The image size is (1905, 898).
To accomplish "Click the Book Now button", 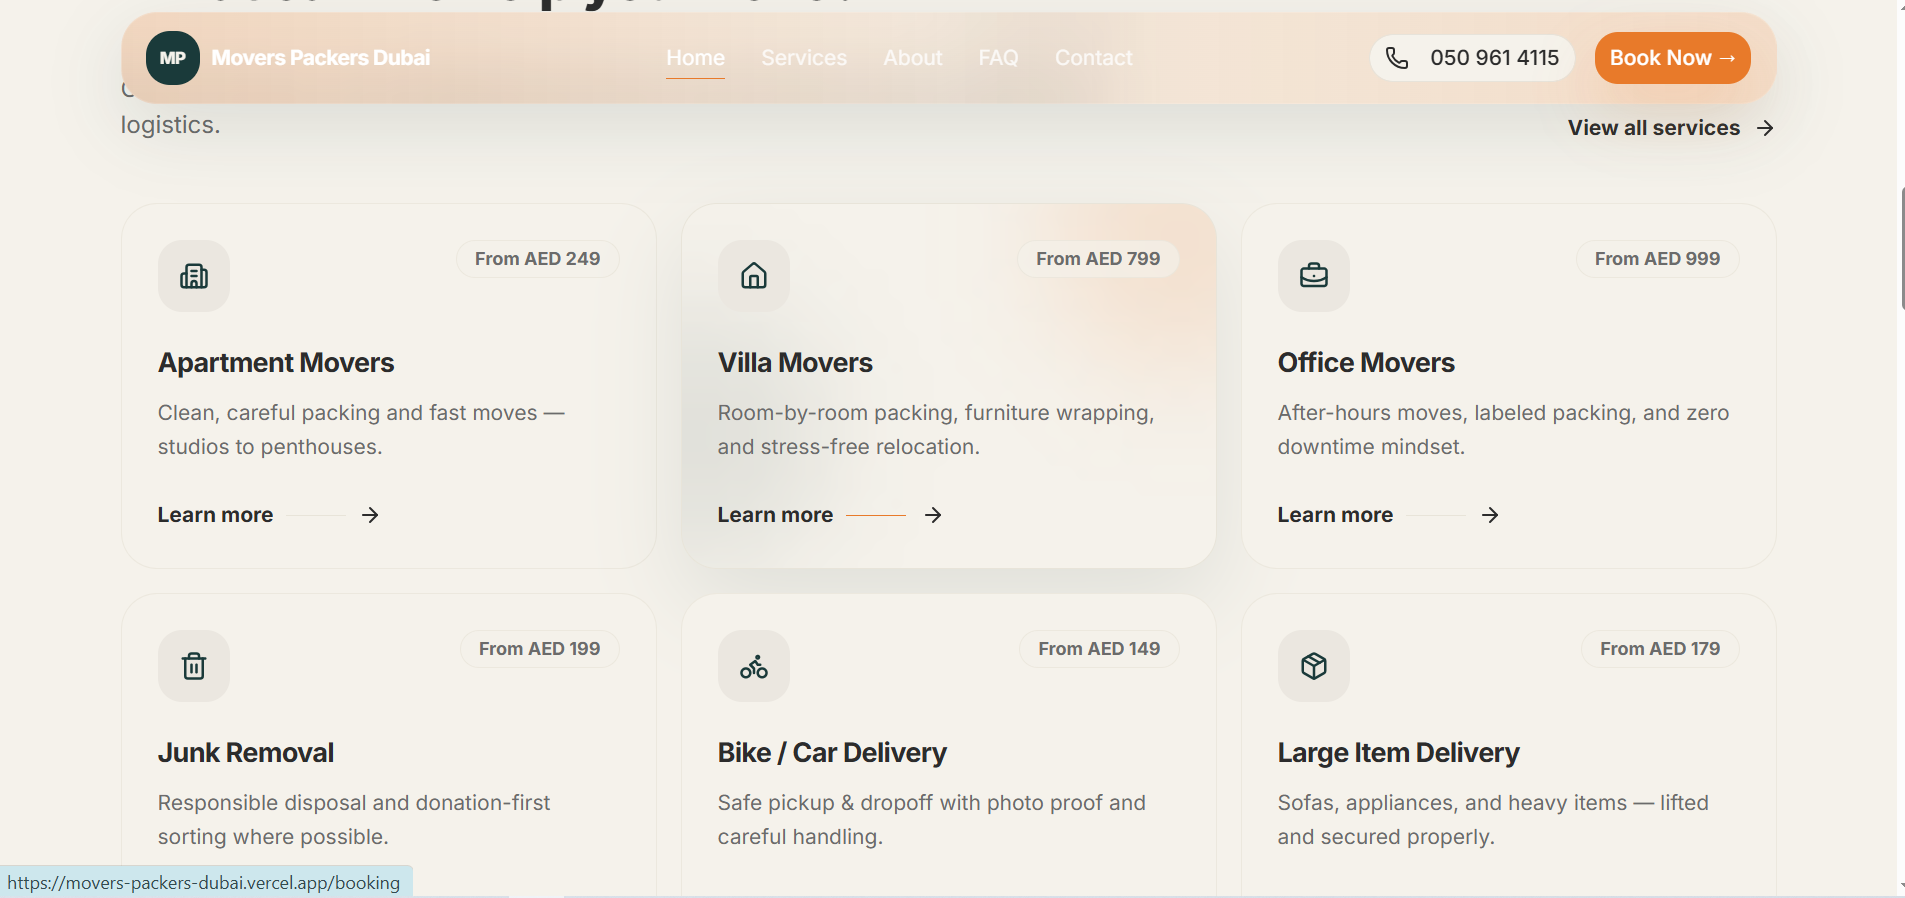I will click(1672, 58).
